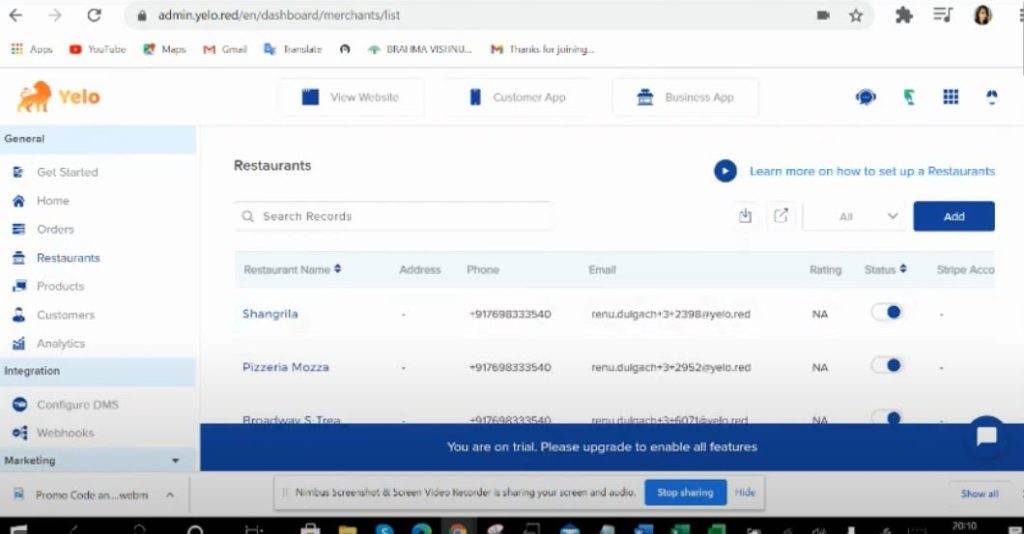The height and width of the screenshot is (534, 1024).
Task: Open the chat bubble icon in top header
Action: coord(866,97)
